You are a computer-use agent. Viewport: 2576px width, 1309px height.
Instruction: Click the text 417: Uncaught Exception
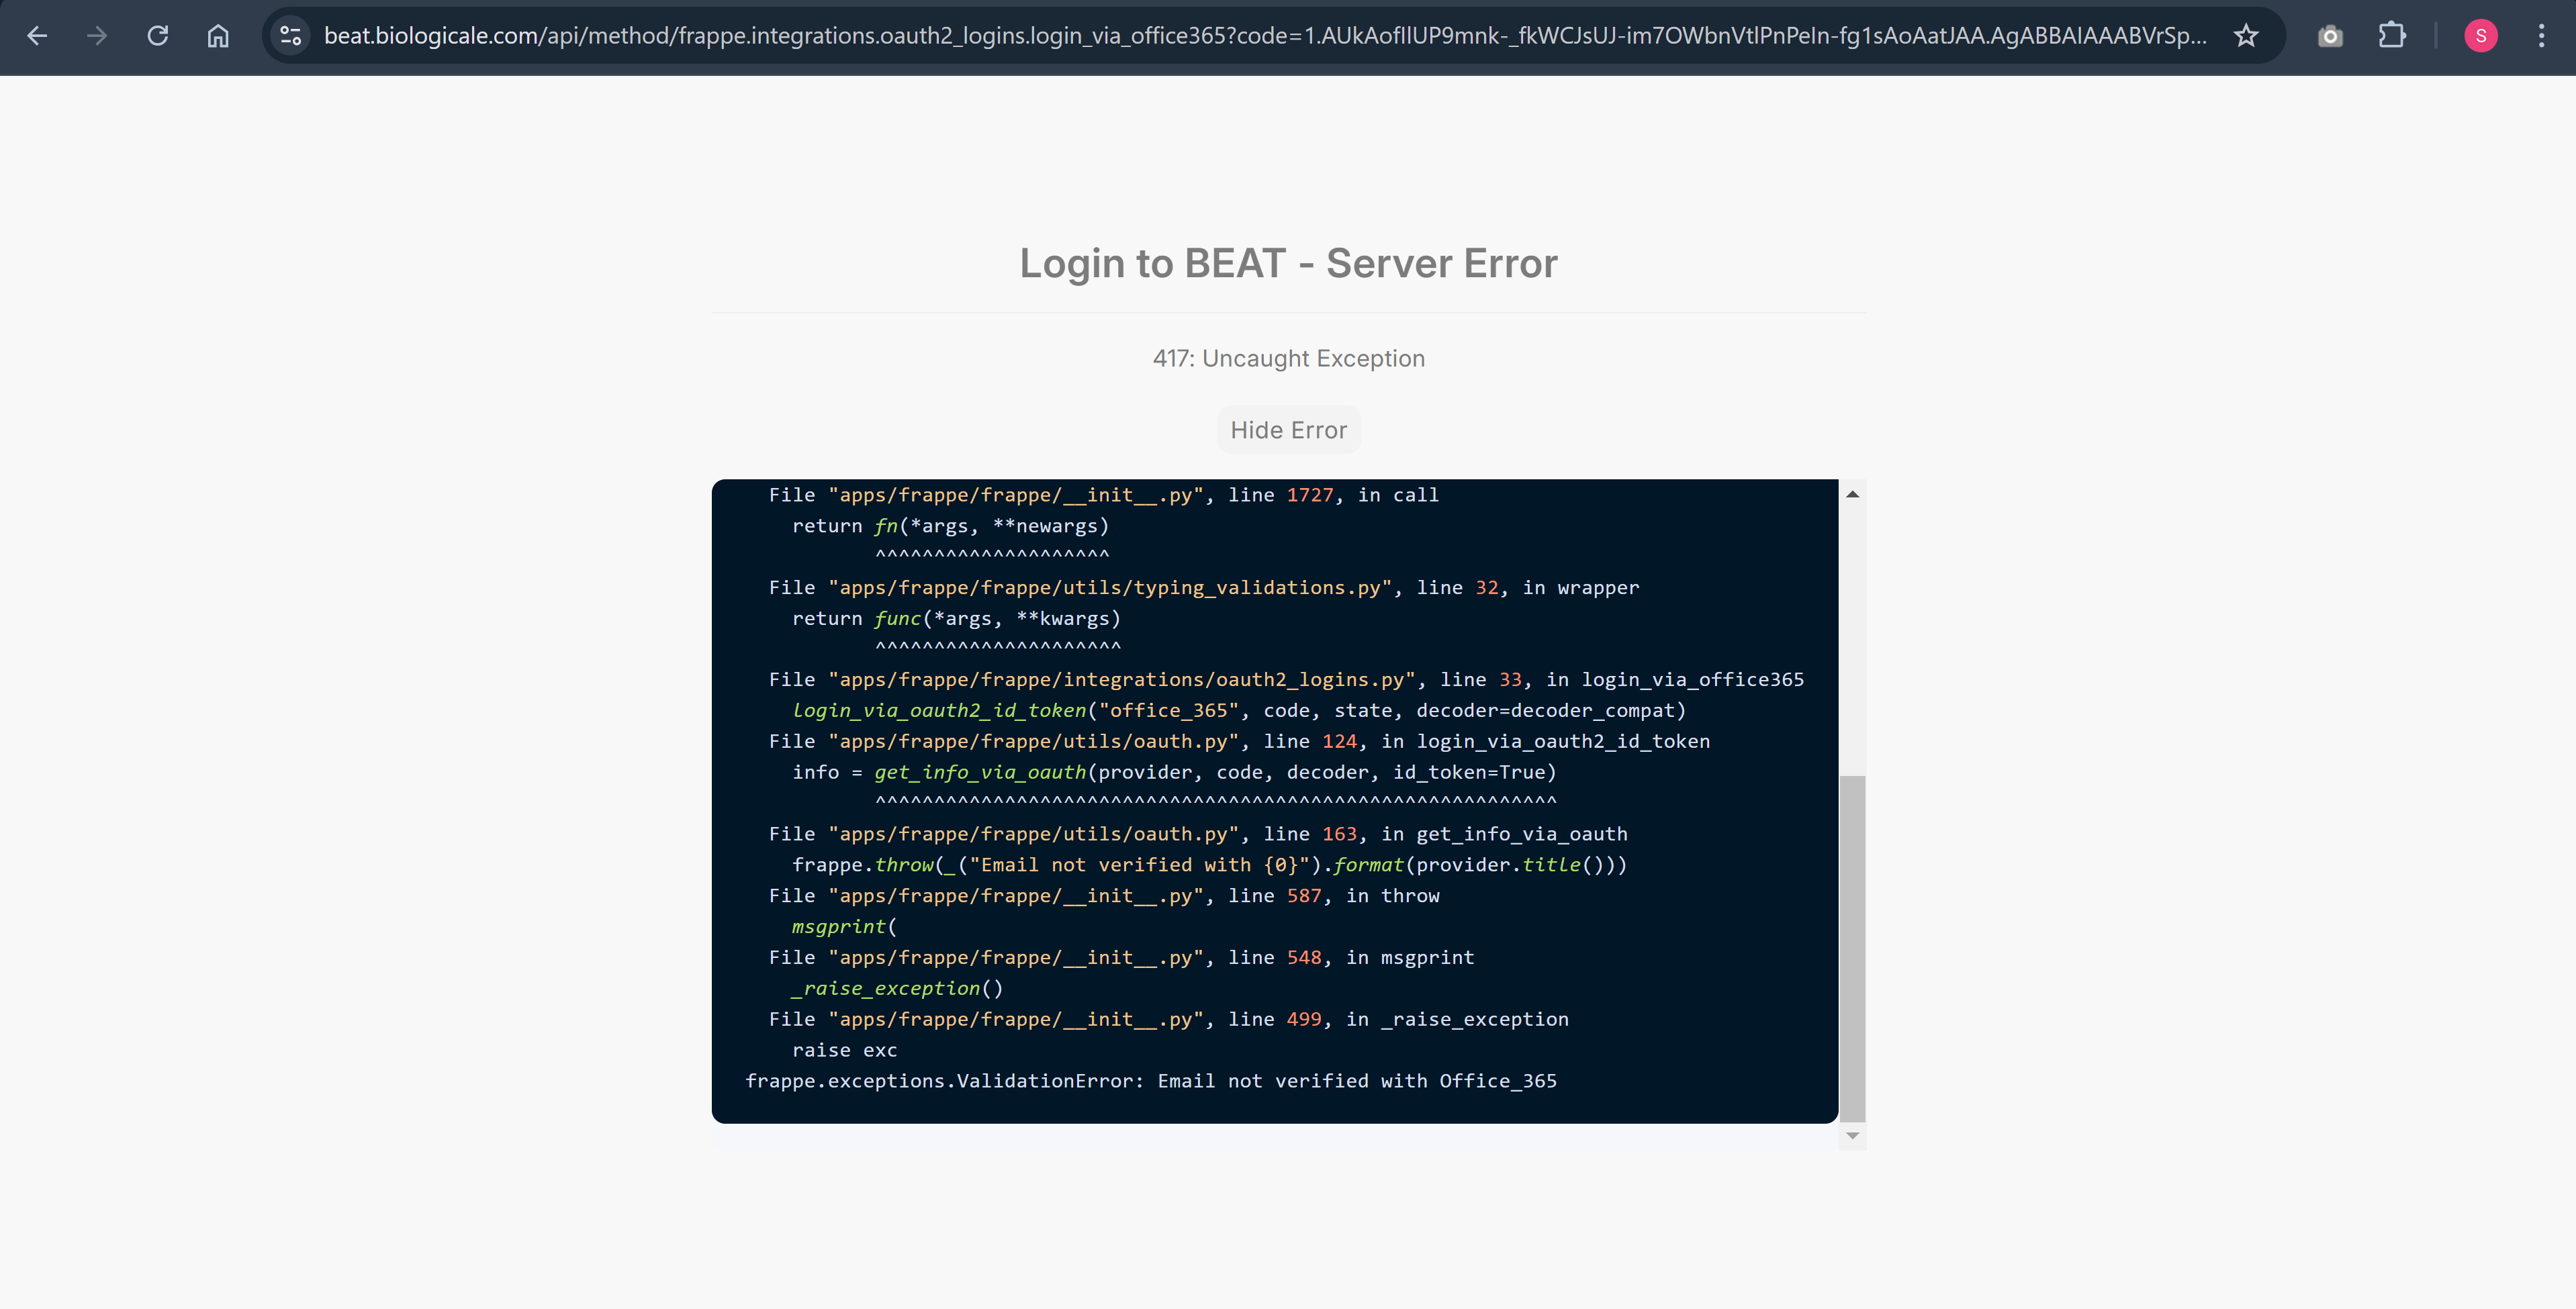click(1288, 358)
